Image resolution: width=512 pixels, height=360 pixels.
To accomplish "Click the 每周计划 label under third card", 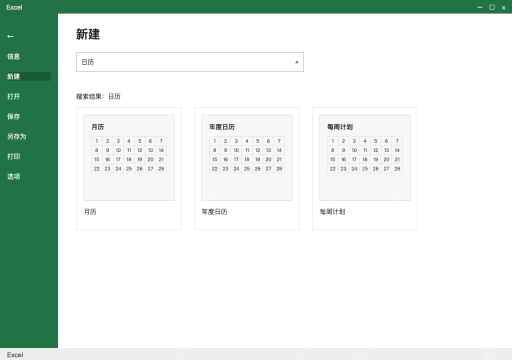I will (332, 212).
